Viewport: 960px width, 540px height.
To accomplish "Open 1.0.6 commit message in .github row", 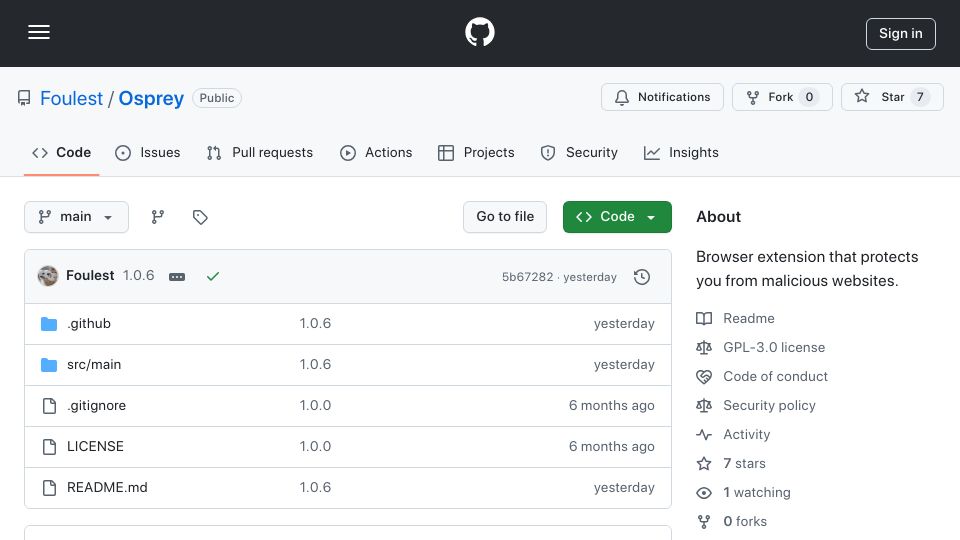I will (315, 323).
